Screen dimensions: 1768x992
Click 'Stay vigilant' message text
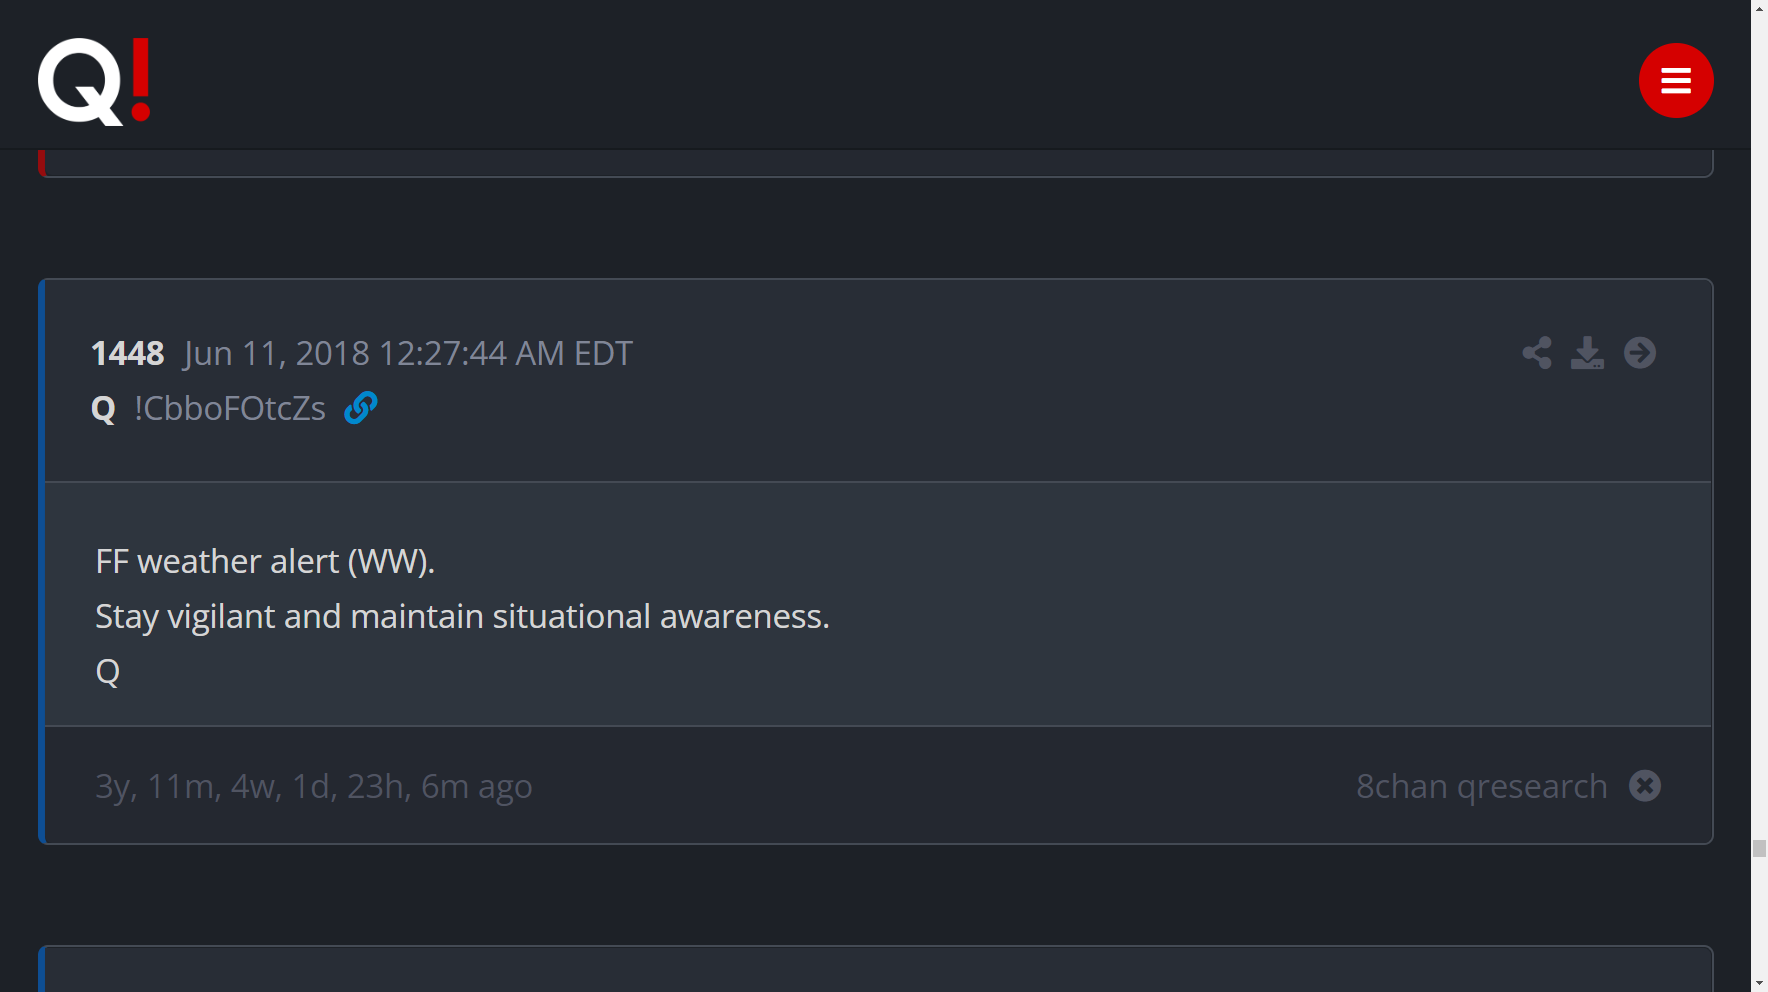(462, 616)
